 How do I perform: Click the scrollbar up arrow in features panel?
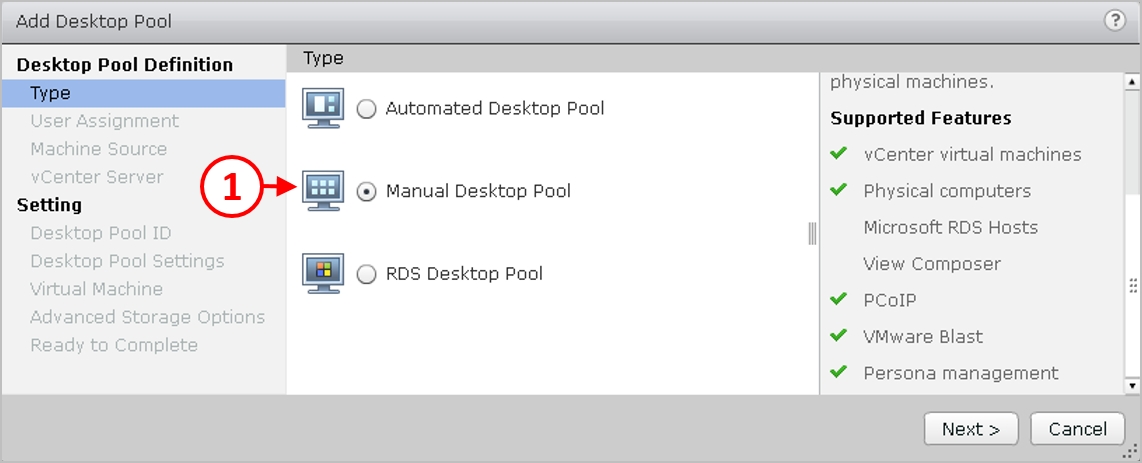pyautogui.click(x=1132, y=81)
